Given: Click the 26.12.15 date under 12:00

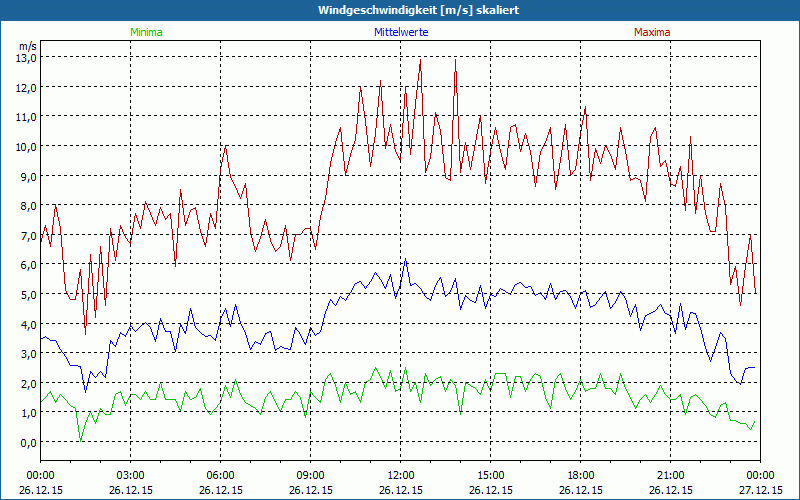Looking at the screenshot, I should (401, 490).
